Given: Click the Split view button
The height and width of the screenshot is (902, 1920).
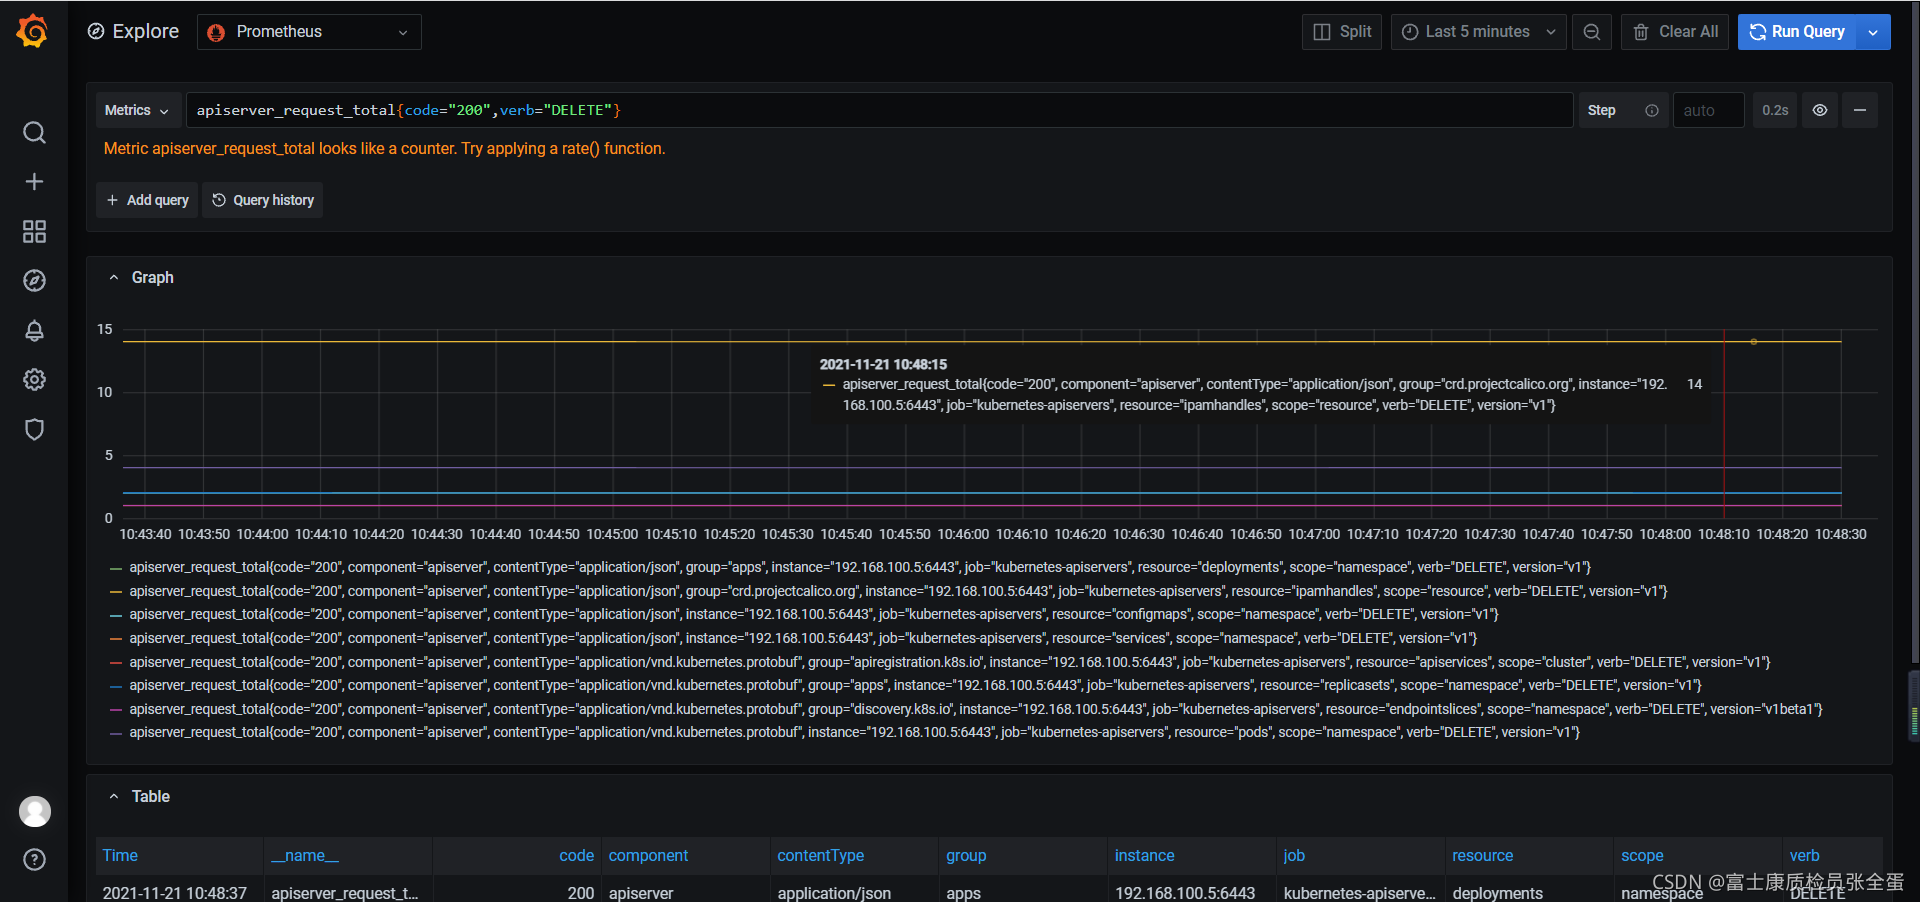Looking at the screenshot, I should click(x=1342, y=32).
